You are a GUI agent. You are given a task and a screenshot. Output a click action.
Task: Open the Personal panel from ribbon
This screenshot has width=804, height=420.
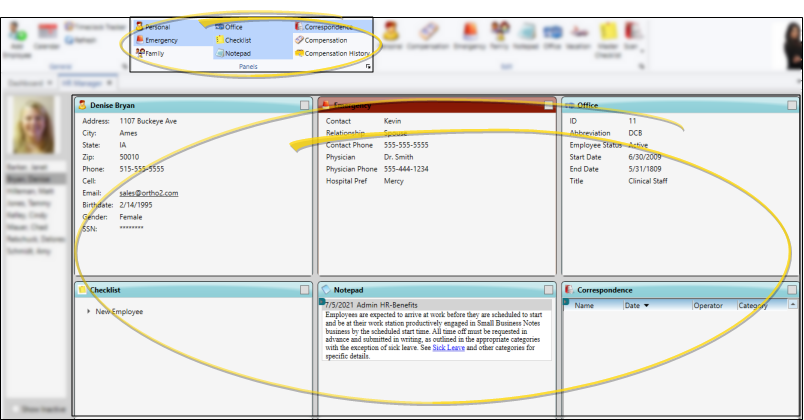tap(156, 27)
